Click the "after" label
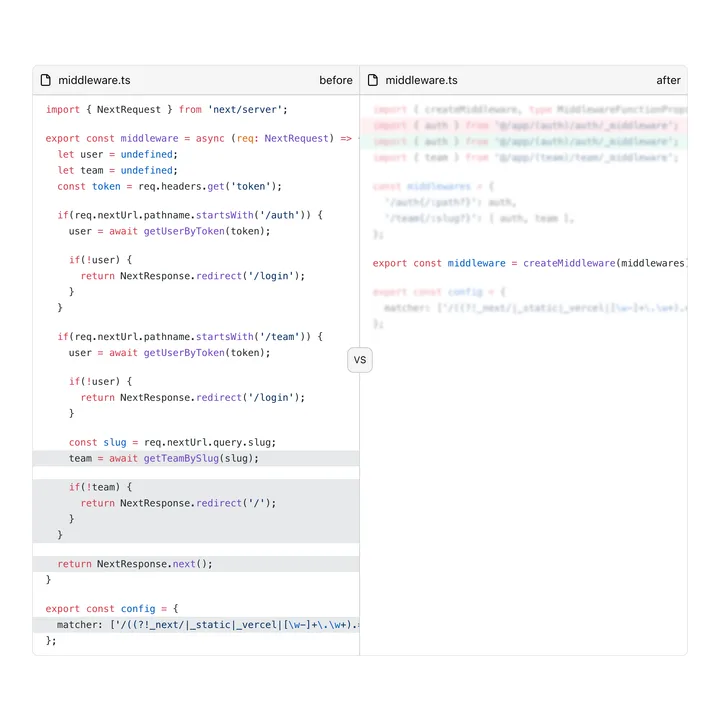The image size is (720, 720). click(x=668, y=80)
